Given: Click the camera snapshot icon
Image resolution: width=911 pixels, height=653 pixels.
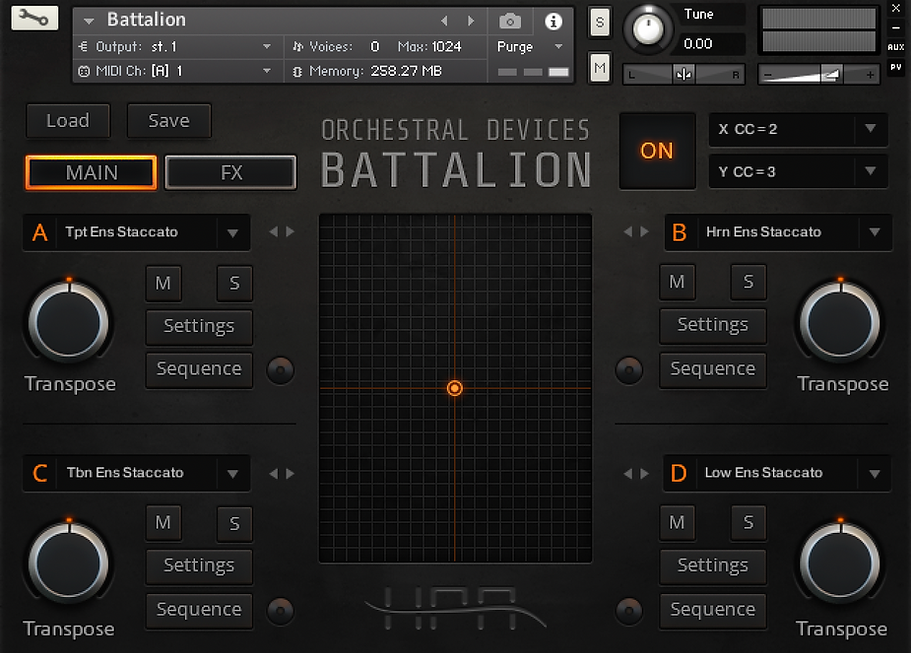Looking at the screenshot, I should [x=510, y=21].
